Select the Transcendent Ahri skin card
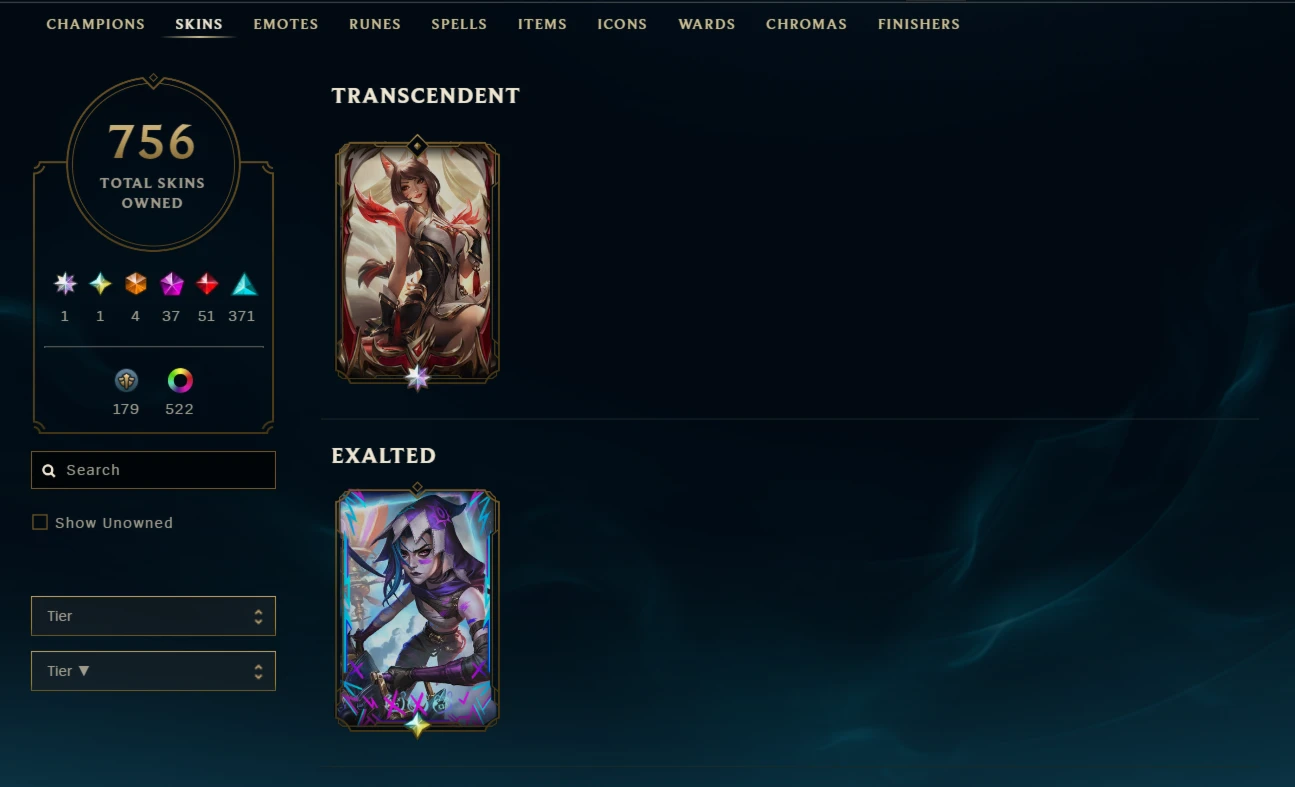 coord(417,262)
